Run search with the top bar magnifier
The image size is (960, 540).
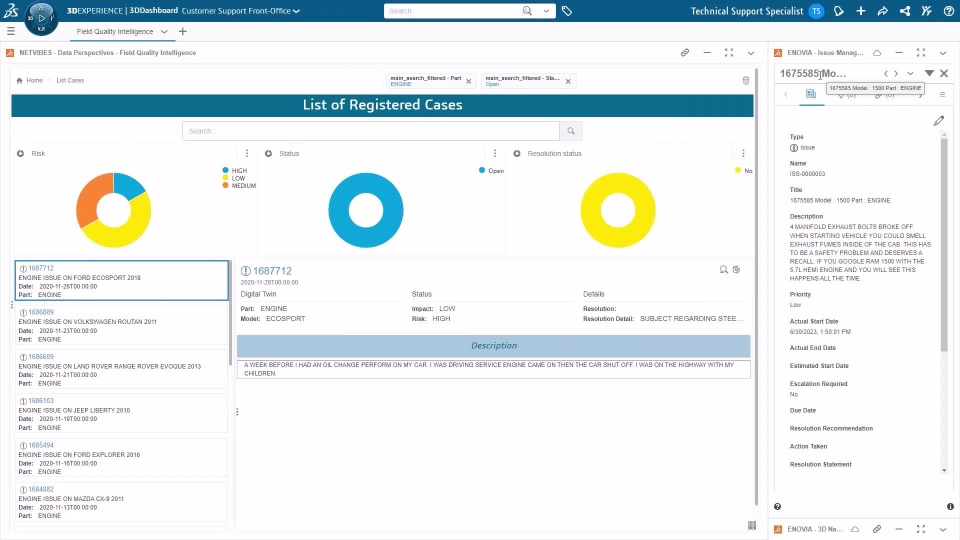(x=527, y=11)
